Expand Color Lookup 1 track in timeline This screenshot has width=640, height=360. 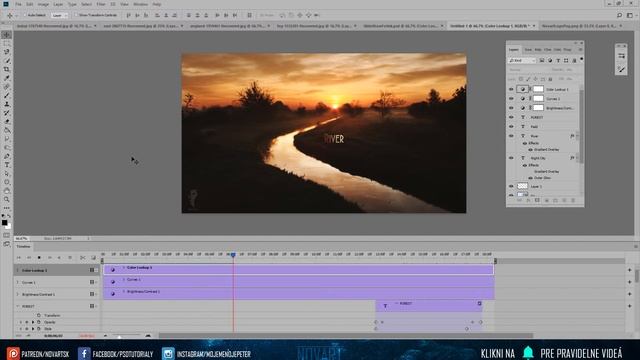(x=18, y=270)
